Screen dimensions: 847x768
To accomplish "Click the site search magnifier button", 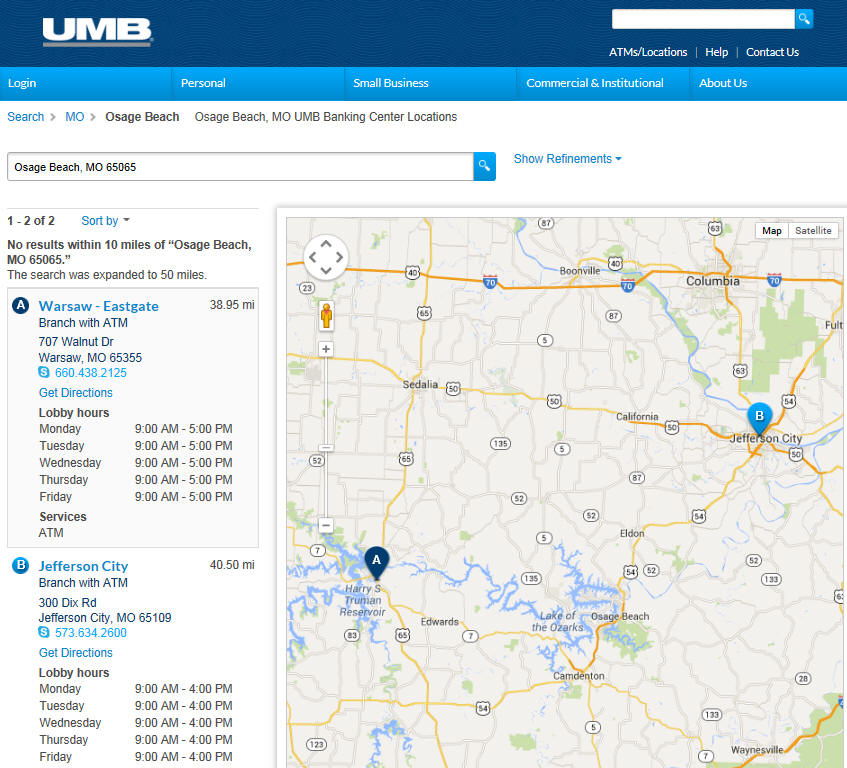I will tap(804, 19).
